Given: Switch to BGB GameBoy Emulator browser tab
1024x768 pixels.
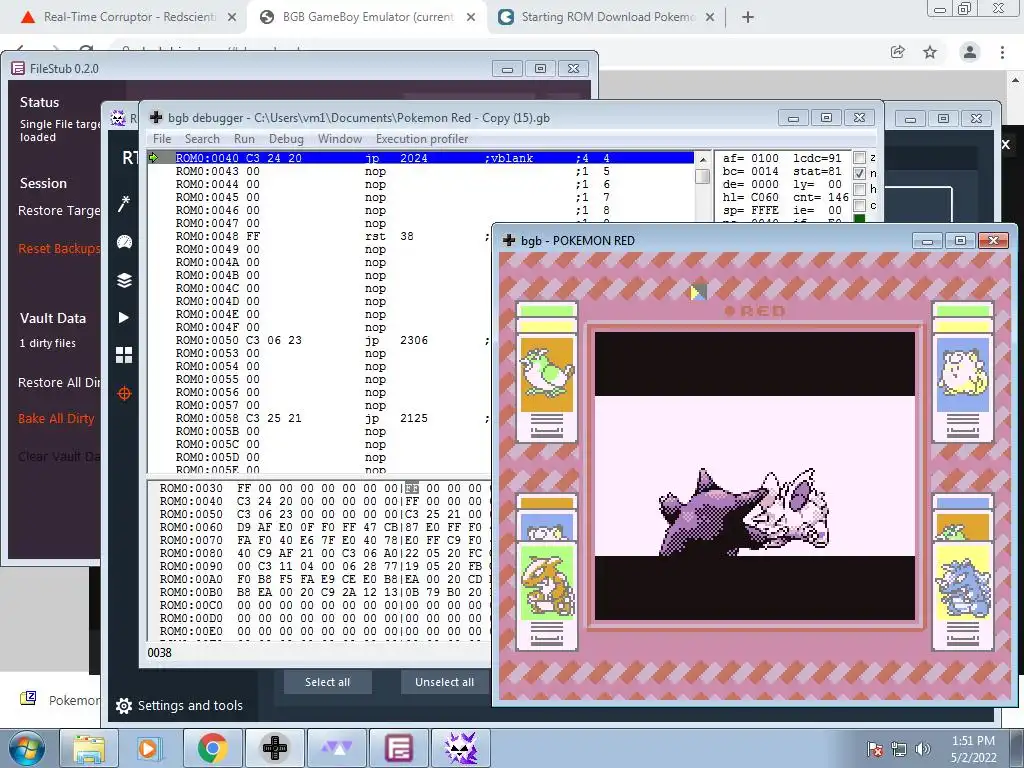Looking at the screenshot, I should tap(367, 17).
